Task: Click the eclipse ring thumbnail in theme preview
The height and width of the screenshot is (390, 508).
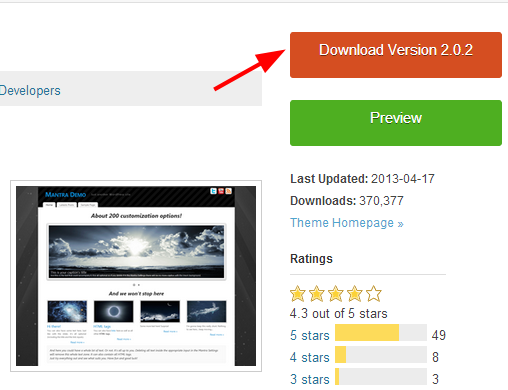Action: pyautogui.click(x=114, y=311)
